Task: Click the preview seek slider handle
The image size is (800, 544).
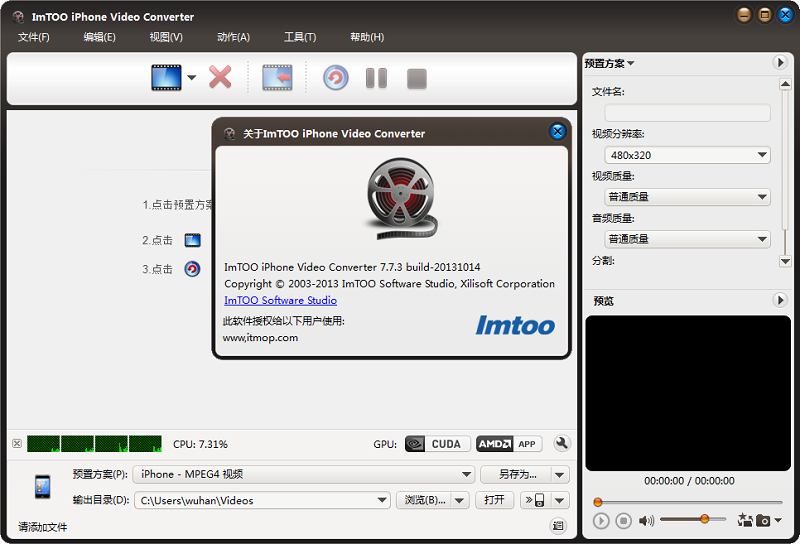Action: [598, 502]
